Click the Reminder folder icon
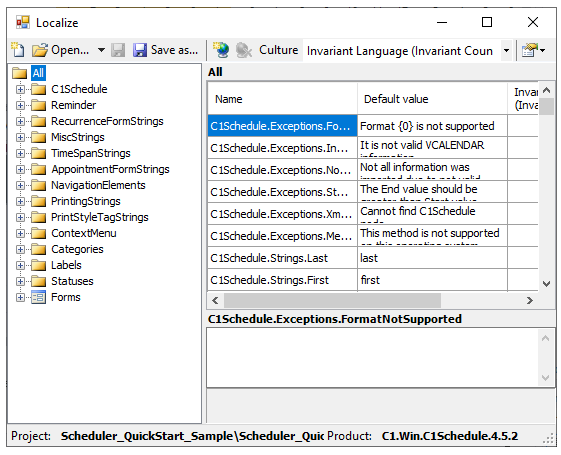The height and width of the screenshot is (455, 561). pyautogui.click(x=39, y=105)
